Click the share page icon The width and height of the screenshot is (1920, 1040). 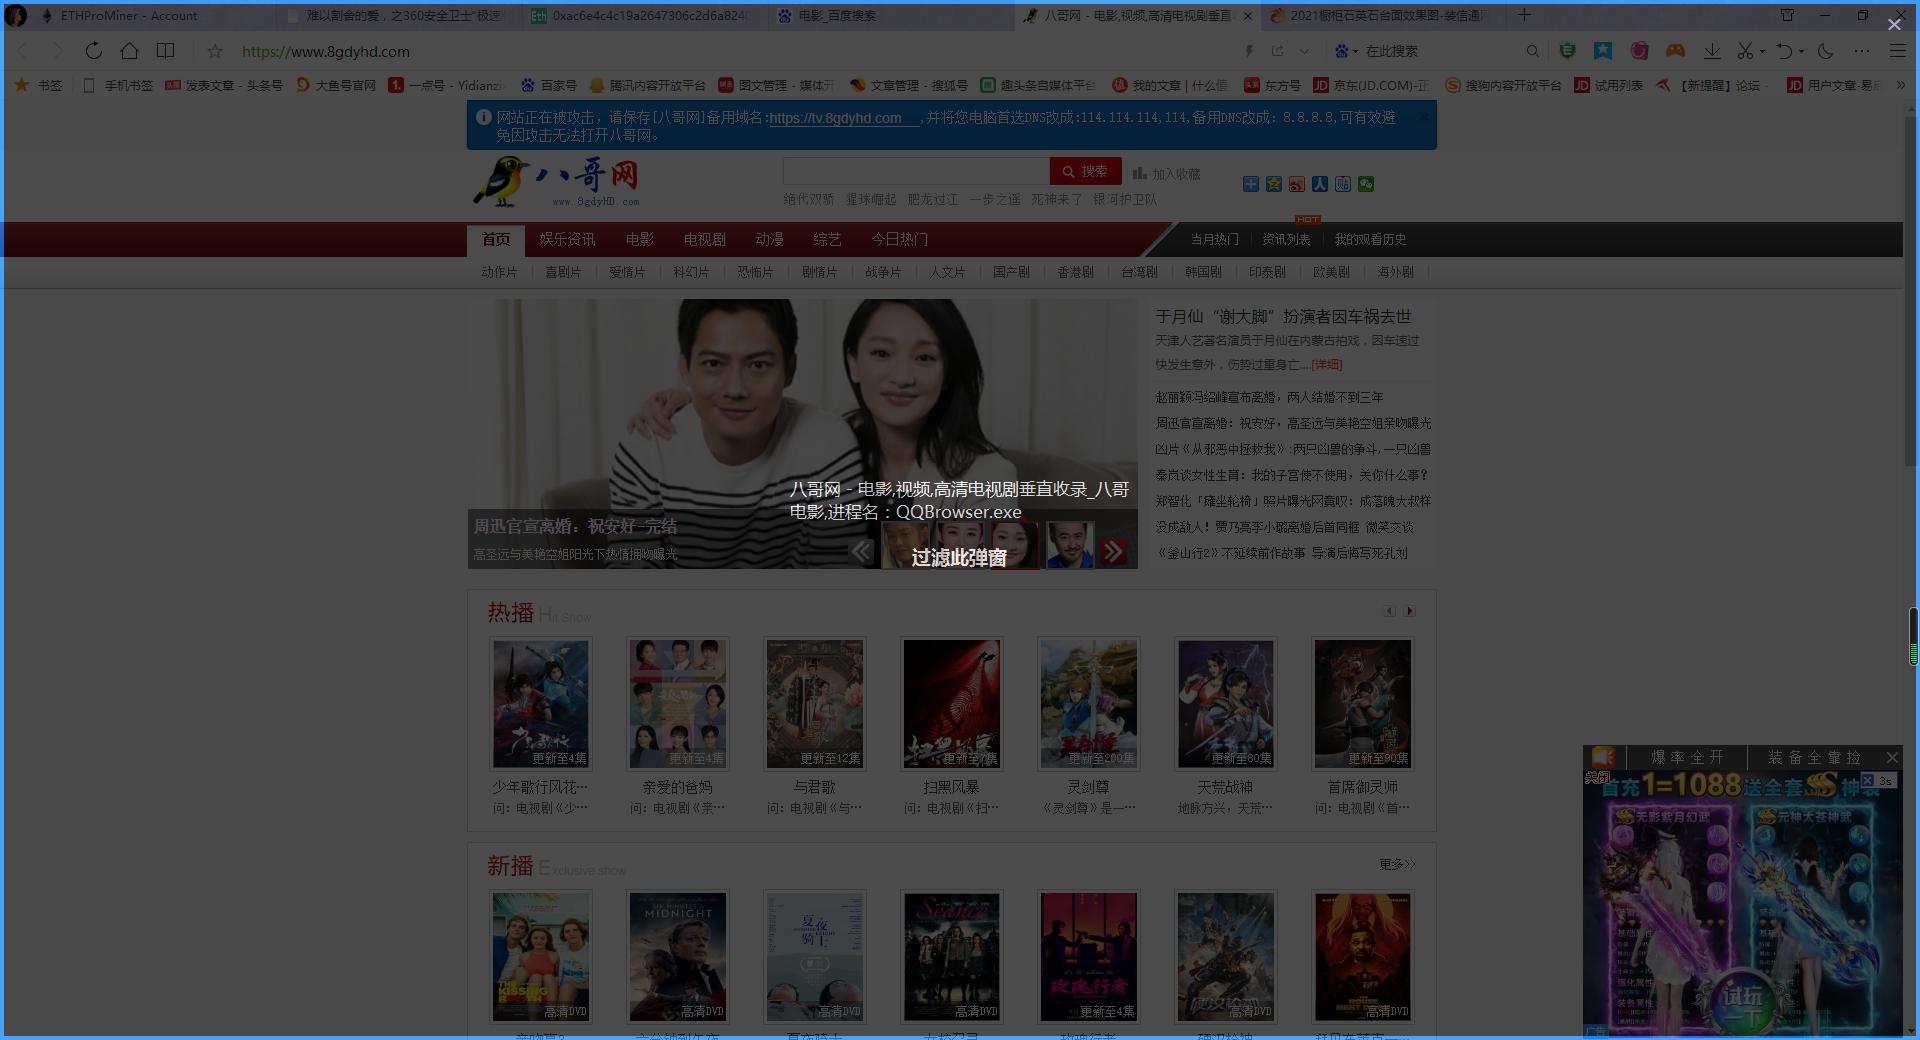[x=1277, y=51]
